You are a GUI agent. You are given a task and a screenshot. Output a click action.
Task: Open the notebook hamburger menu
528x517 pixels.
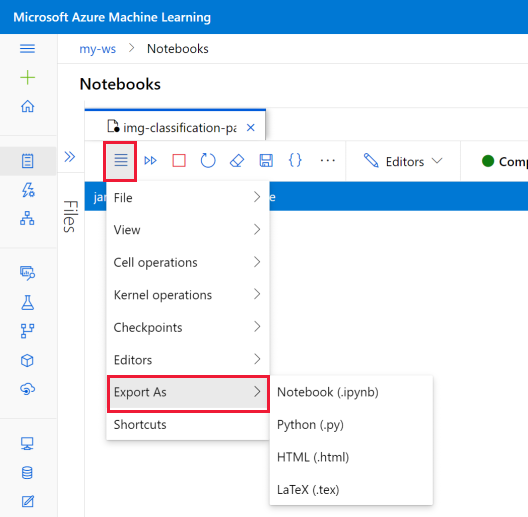click(121, 161)
